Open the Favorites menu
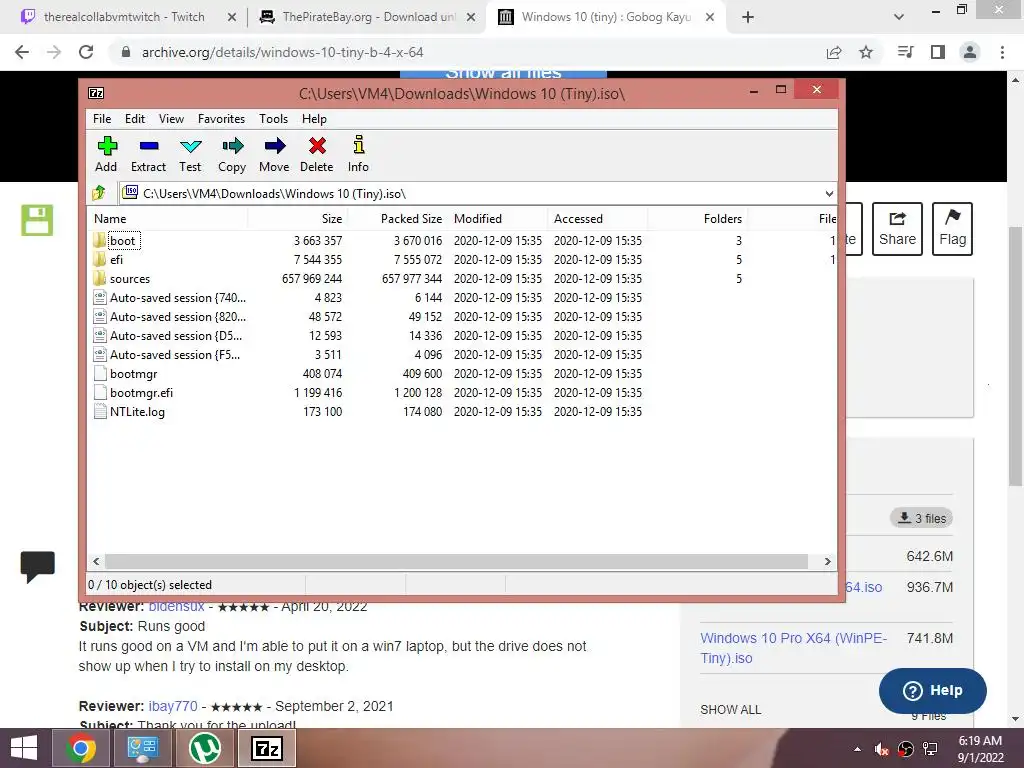The height and width of the screenshot is (768, 1024). coord(221,119)
